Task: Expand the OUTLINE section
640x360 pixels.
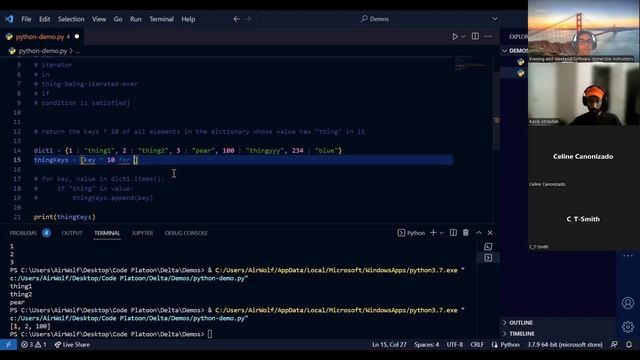Action: [521, 323]
